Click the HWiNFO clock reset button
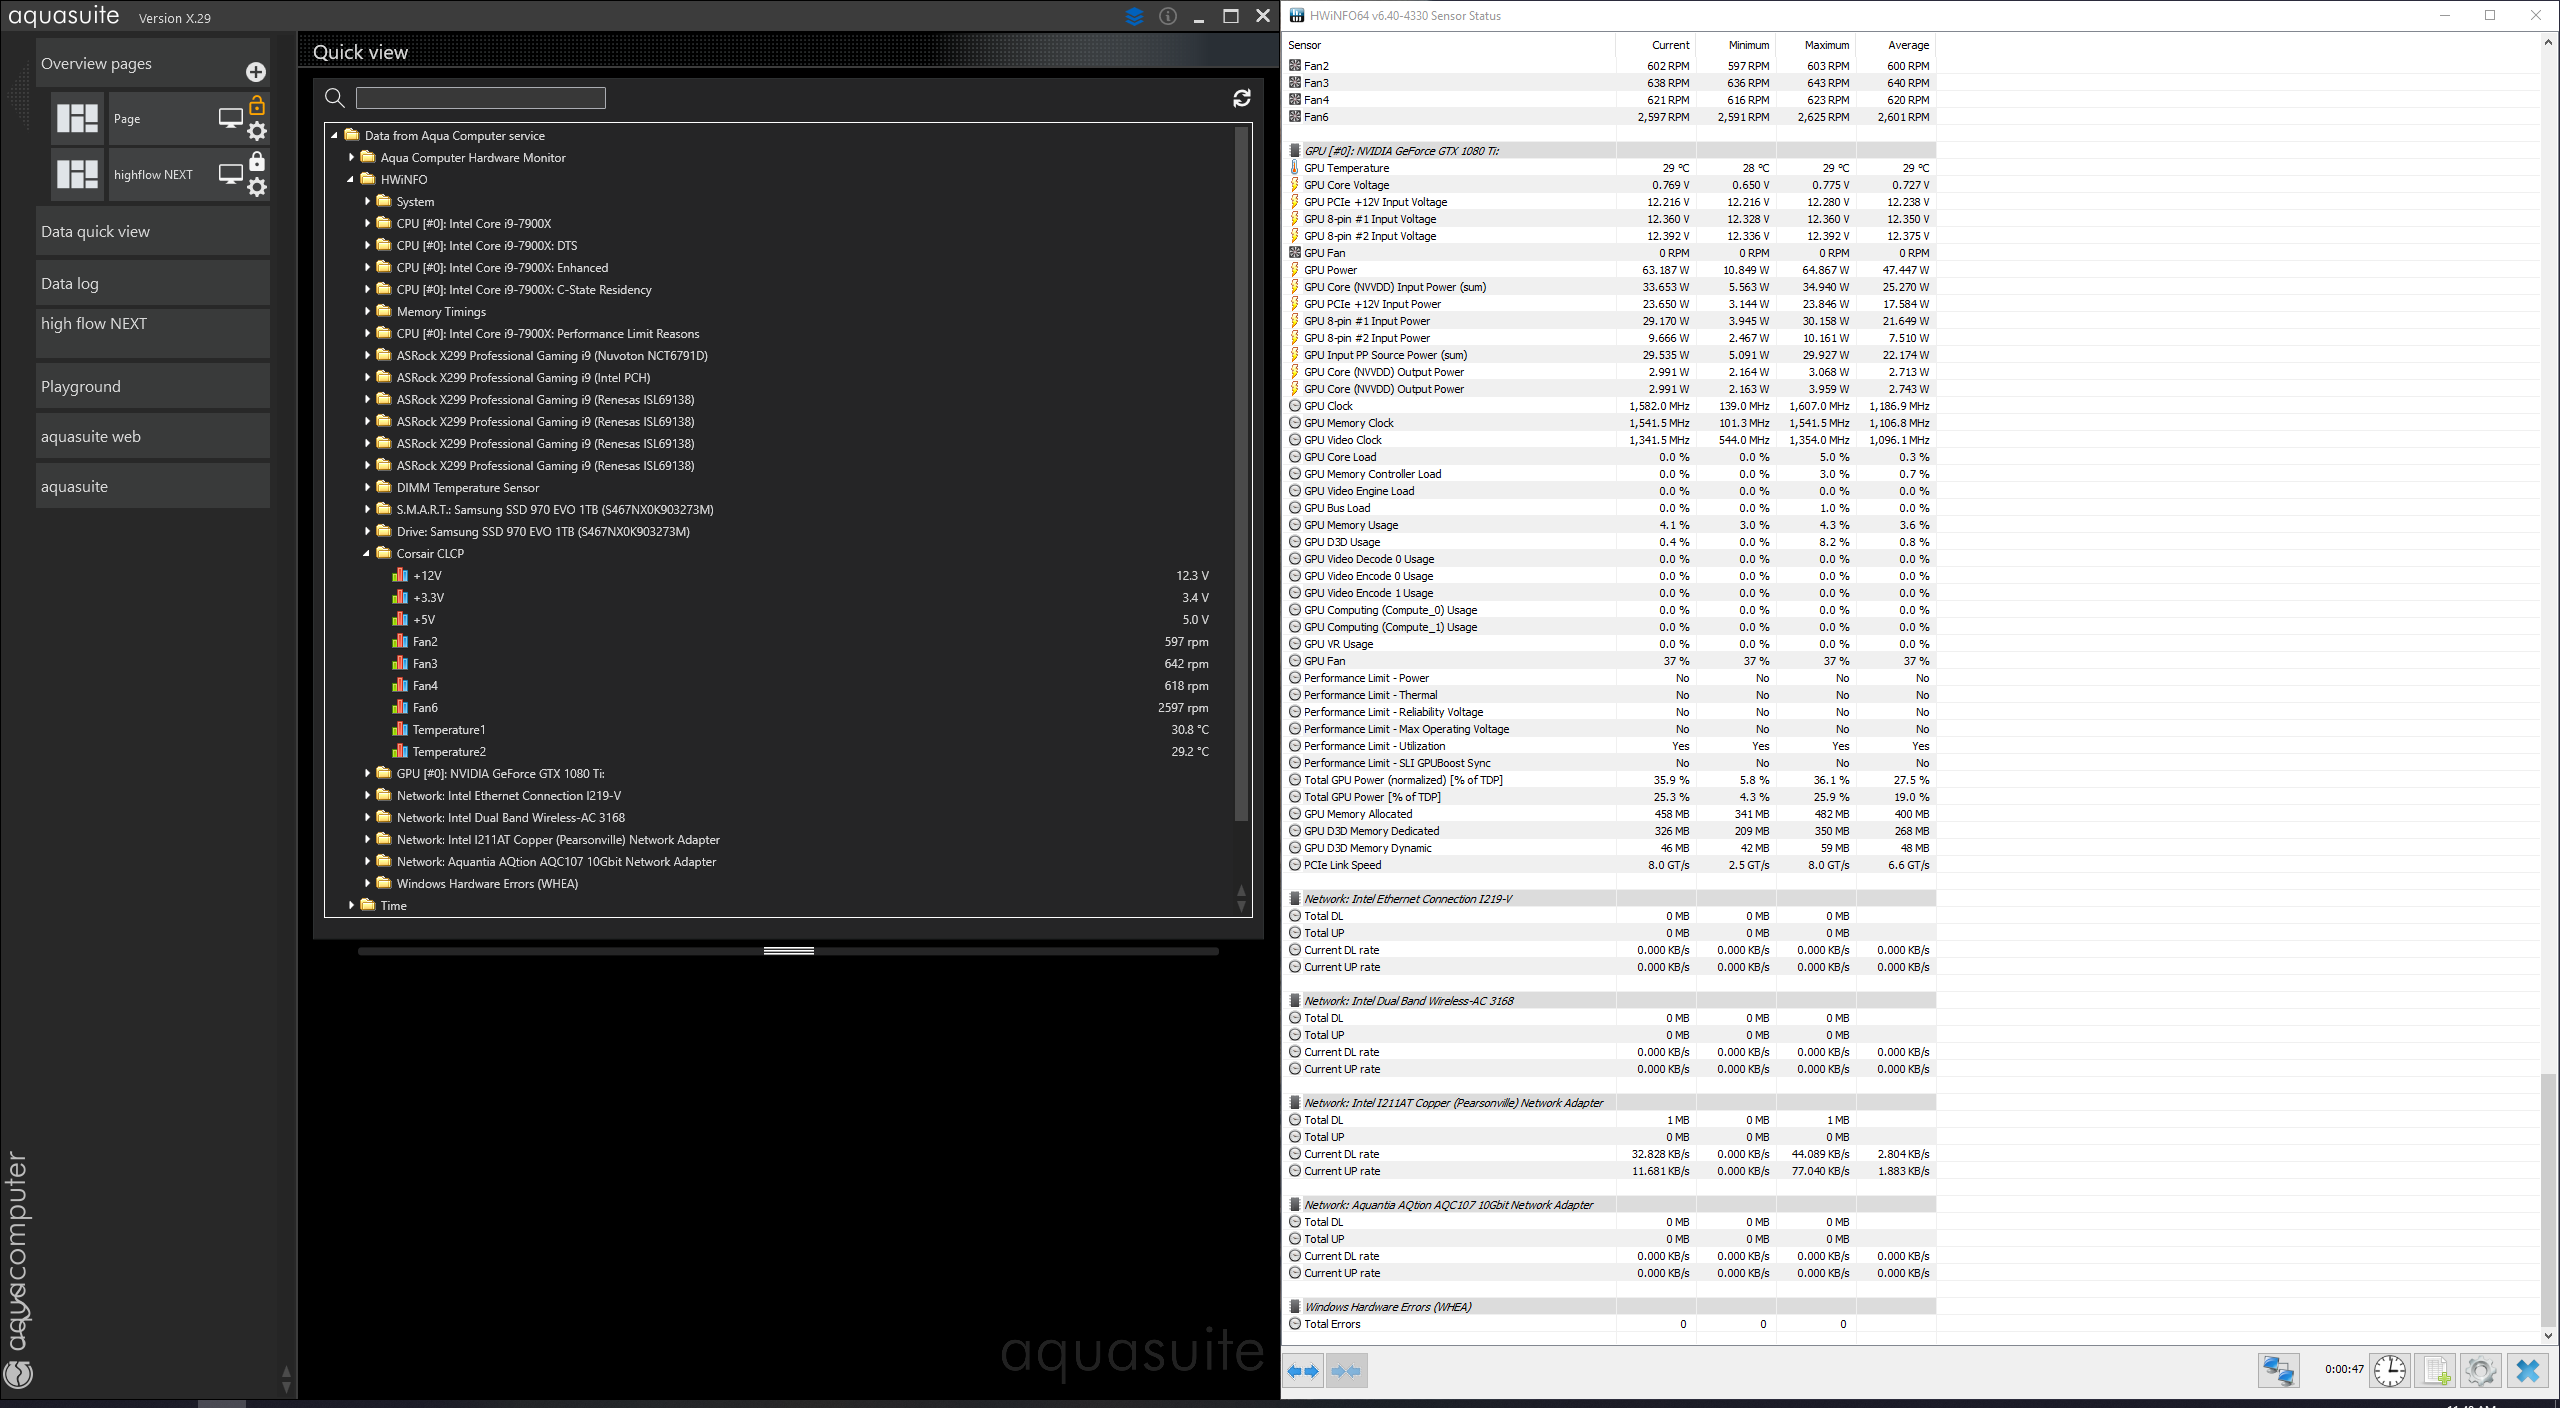Image resolution: width=2560 pixels, height=1408 pixels. click(2390, 1370)
